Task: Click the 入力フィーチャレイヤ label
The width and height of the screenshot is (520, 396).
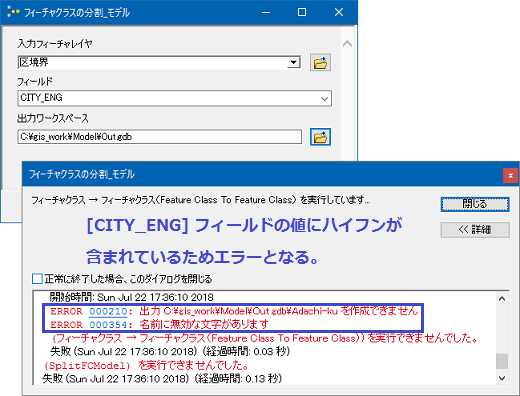Action: click(55, 44)
